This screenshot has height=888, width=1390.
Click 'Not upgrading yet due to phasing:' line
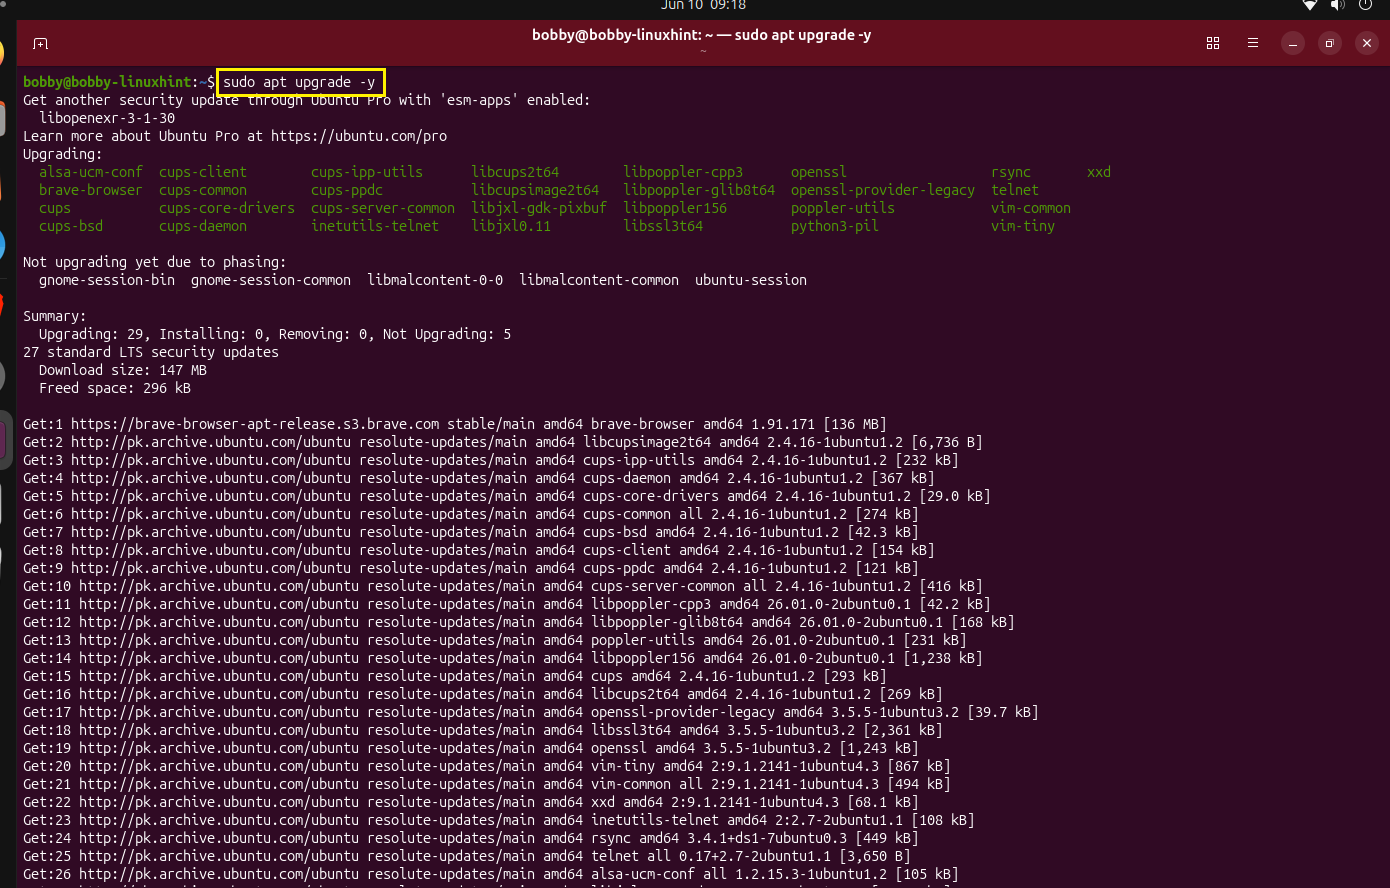point(155,262)
